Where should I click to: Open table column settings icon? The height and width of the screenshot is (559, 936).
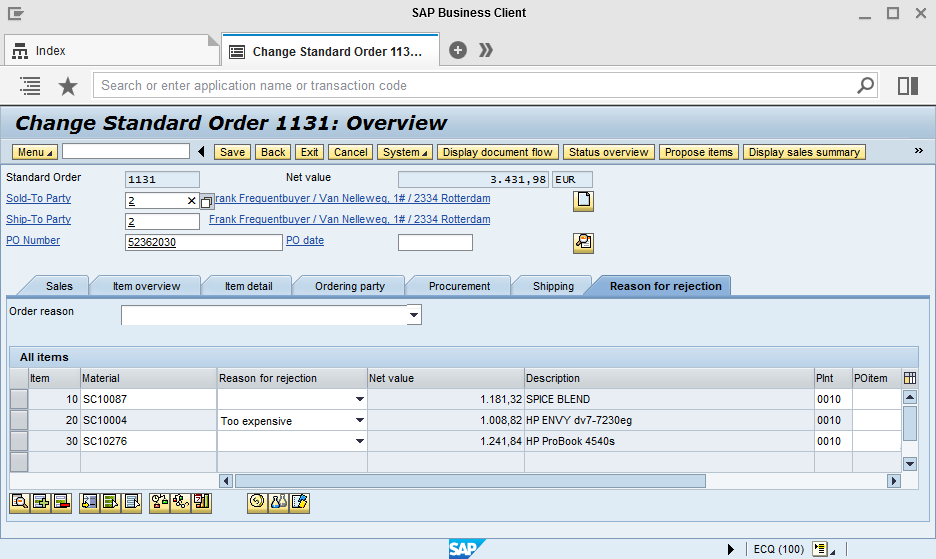(x=910, y=378)
